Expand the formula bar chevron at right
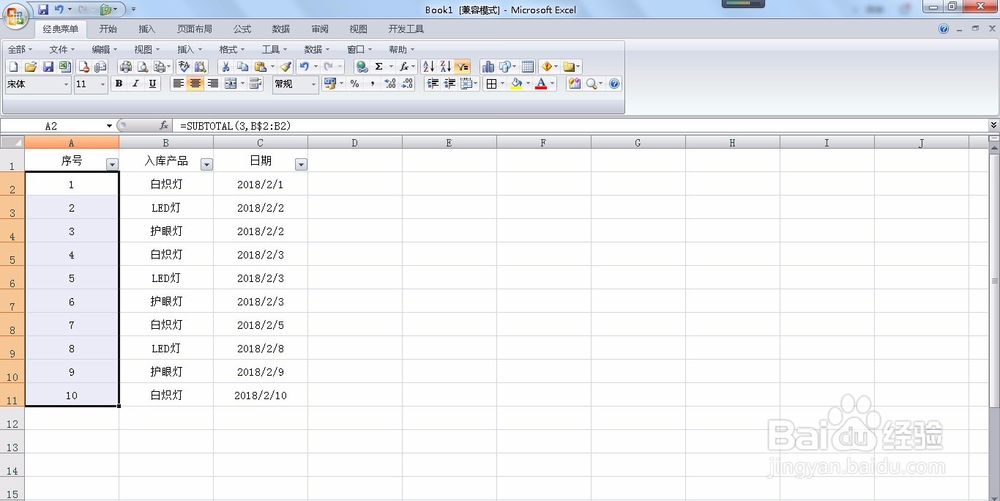 click(x=993, y=125)
